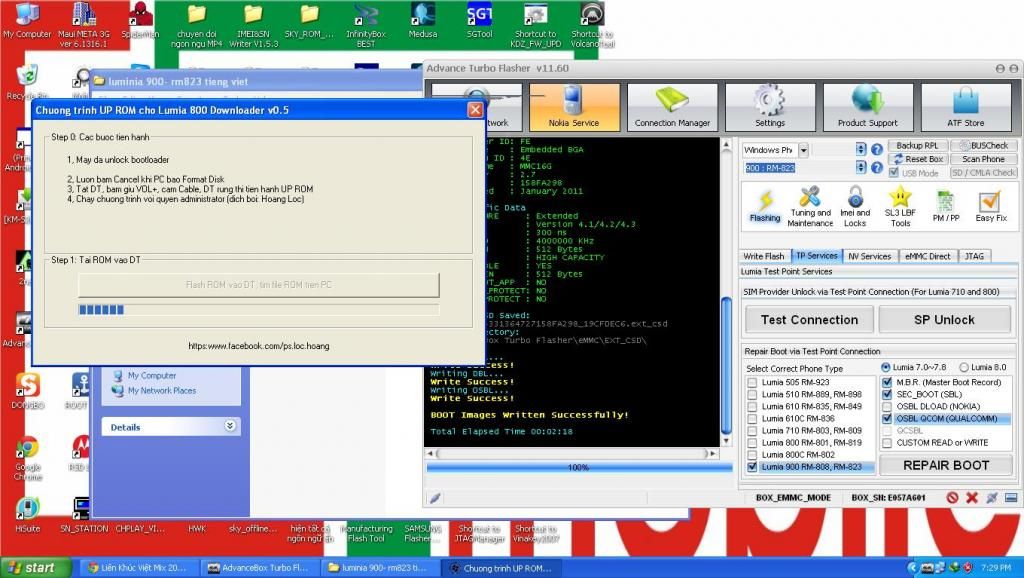The height and width of the screenshot is (578, 1024).
Task: Click the REPAIR BOOT button
Action: click(946, 465)
